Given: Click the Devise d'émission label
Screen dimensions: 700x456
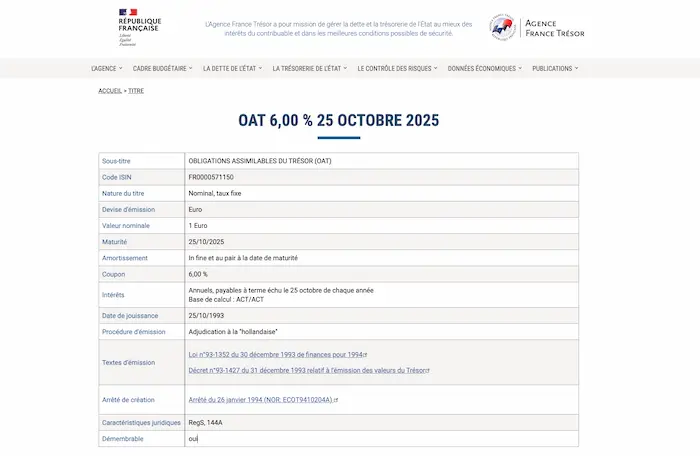Looking at the screenshot, I should tap(128, 209).
